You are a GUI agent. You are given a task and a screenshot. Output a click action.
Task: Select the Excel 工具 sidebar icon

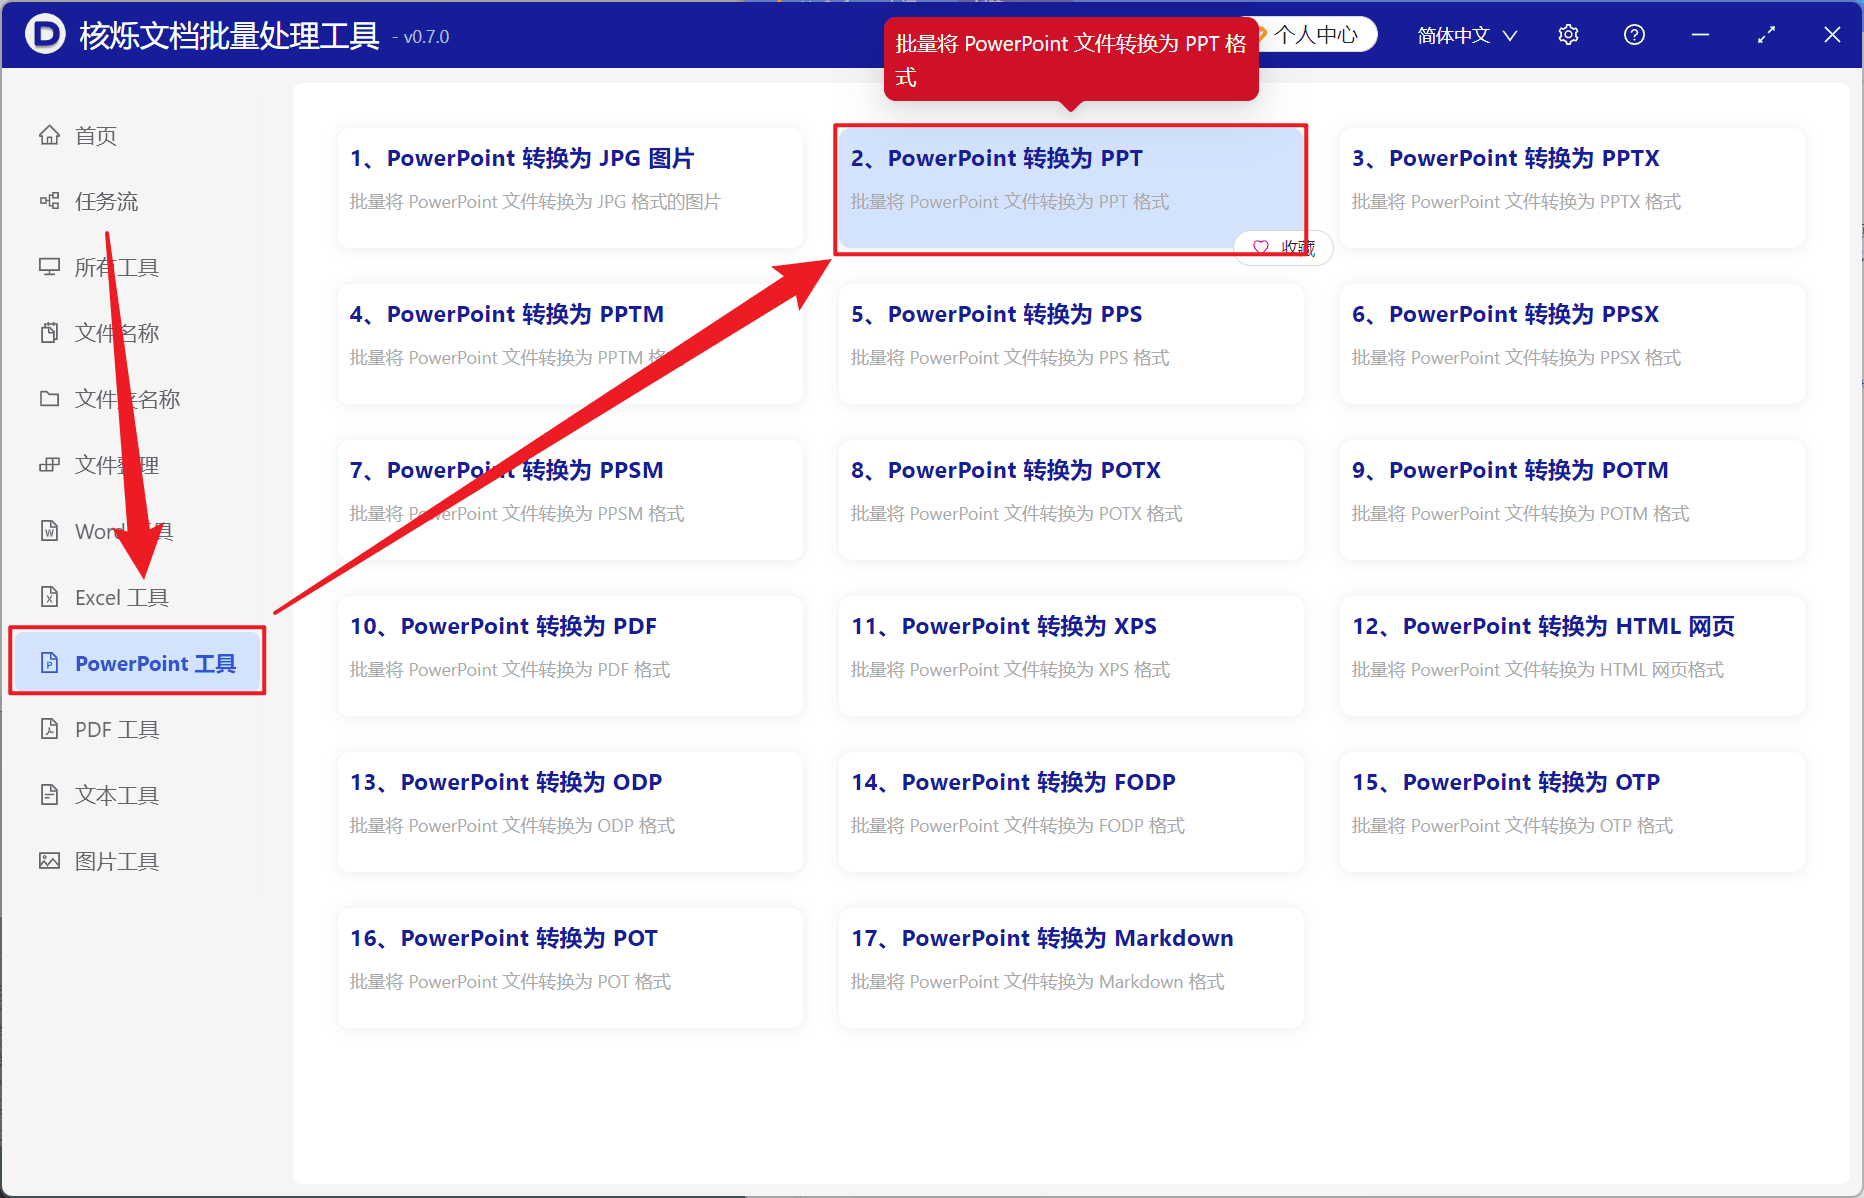tap(49, 597)
